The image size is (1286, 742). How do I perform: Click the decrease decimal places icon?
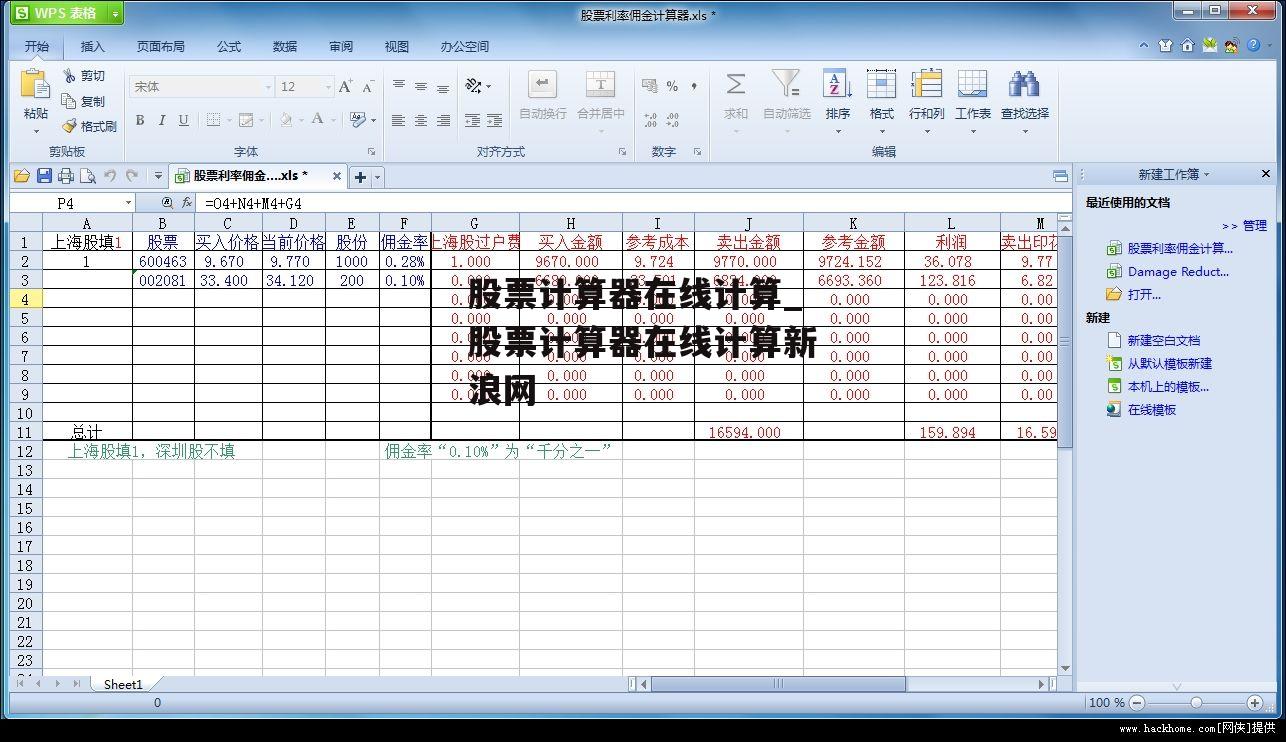tap(672, 120)
